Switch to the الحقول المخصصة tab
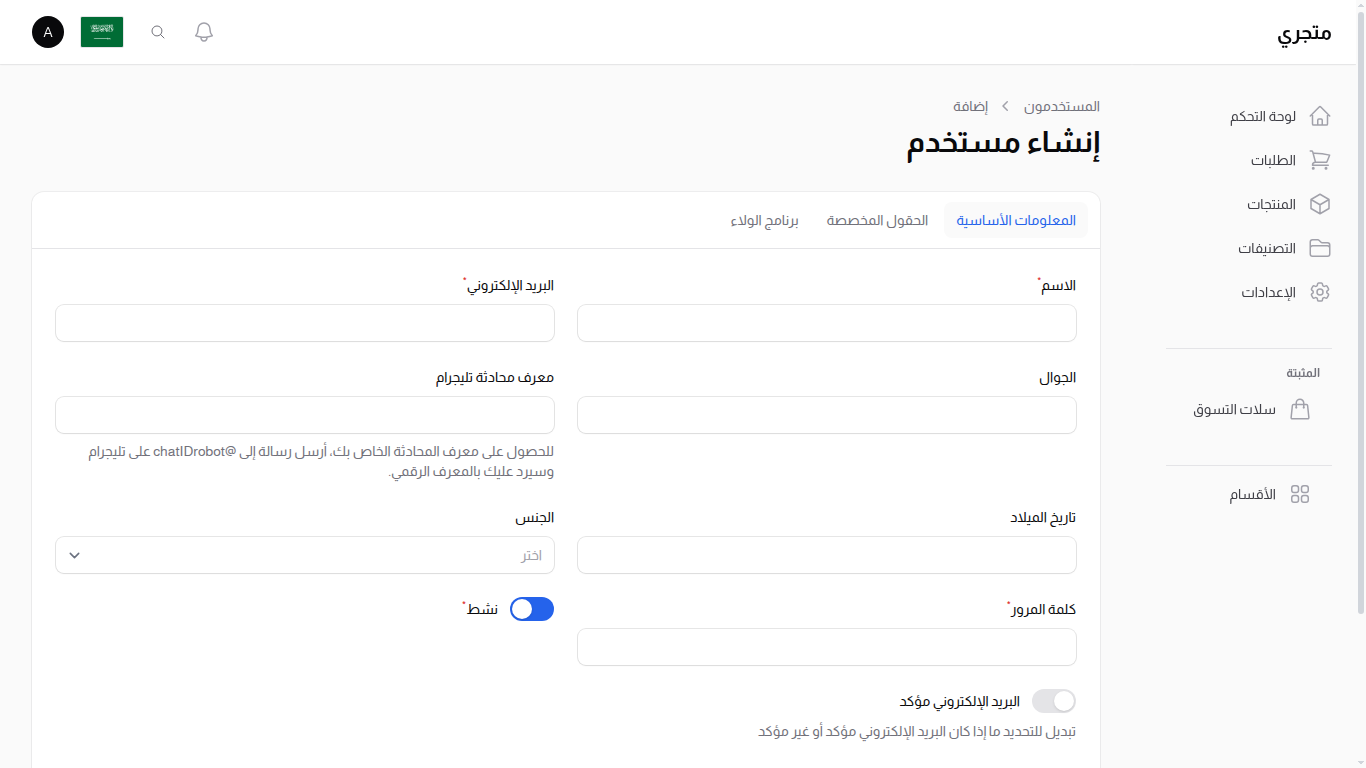The height and width of the screenshot is (768, 1366). 877,220
